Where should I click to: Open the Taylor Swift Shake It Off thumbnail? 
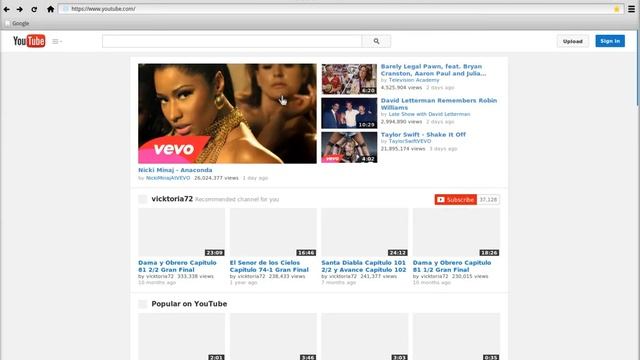[349, 147]
